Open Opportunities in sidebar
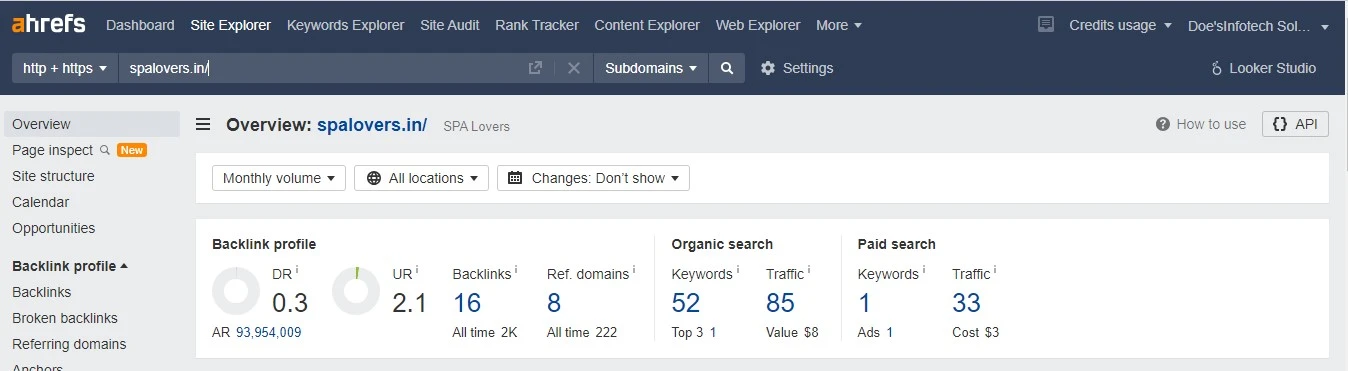The height and width of the screenshot is (371, 1348). 53,228
